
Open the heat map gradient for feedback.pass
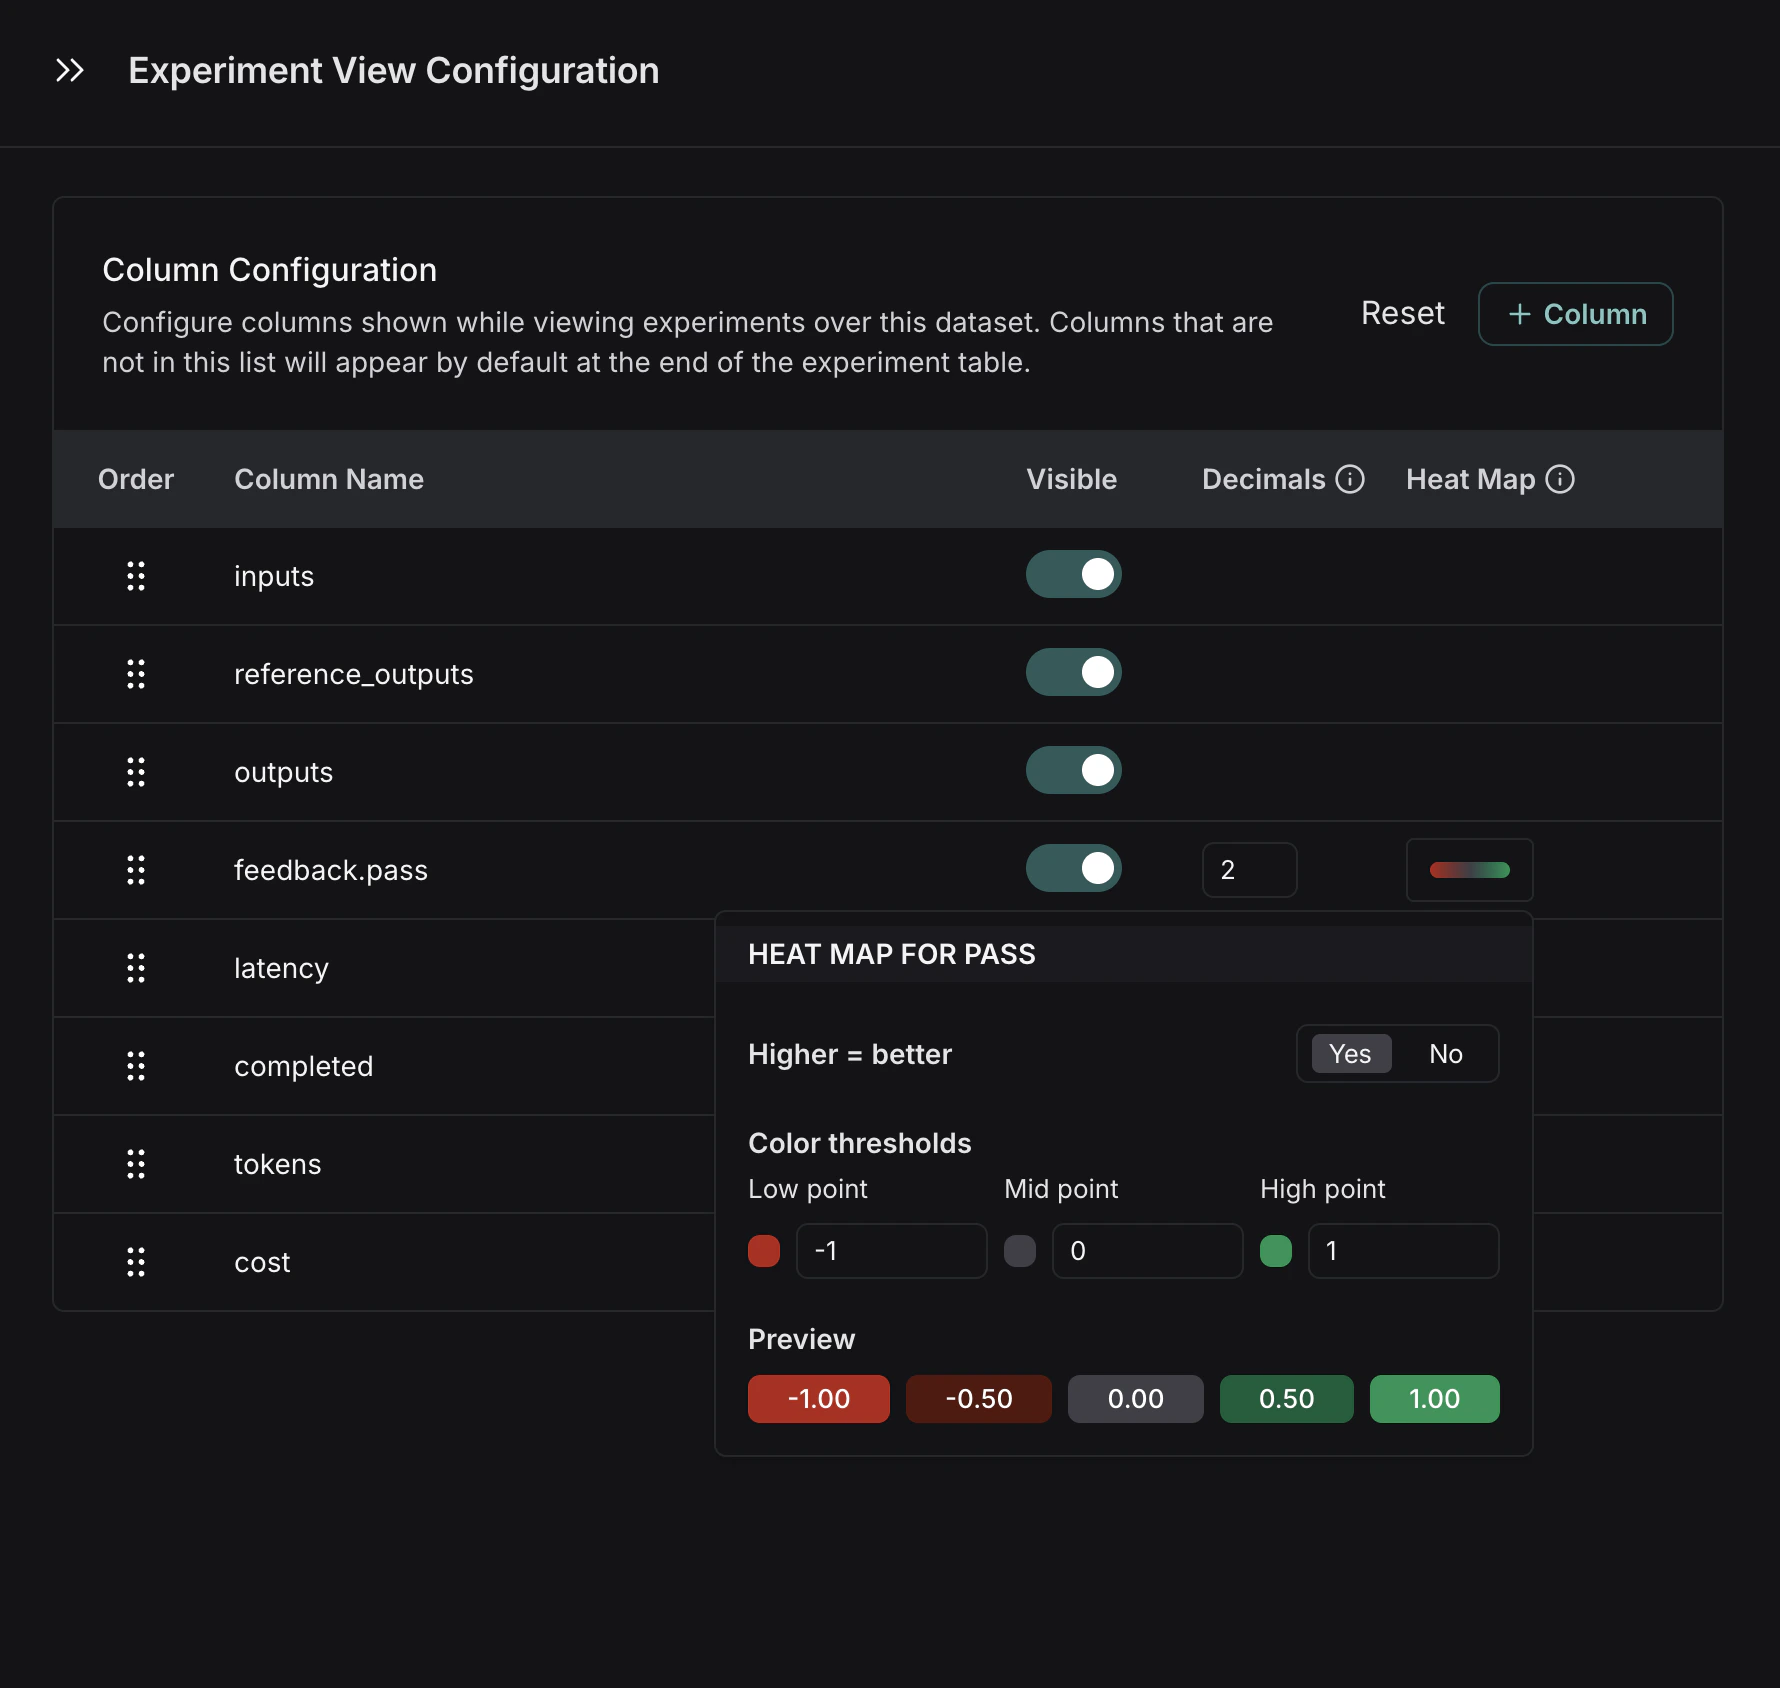(1469, 870)
